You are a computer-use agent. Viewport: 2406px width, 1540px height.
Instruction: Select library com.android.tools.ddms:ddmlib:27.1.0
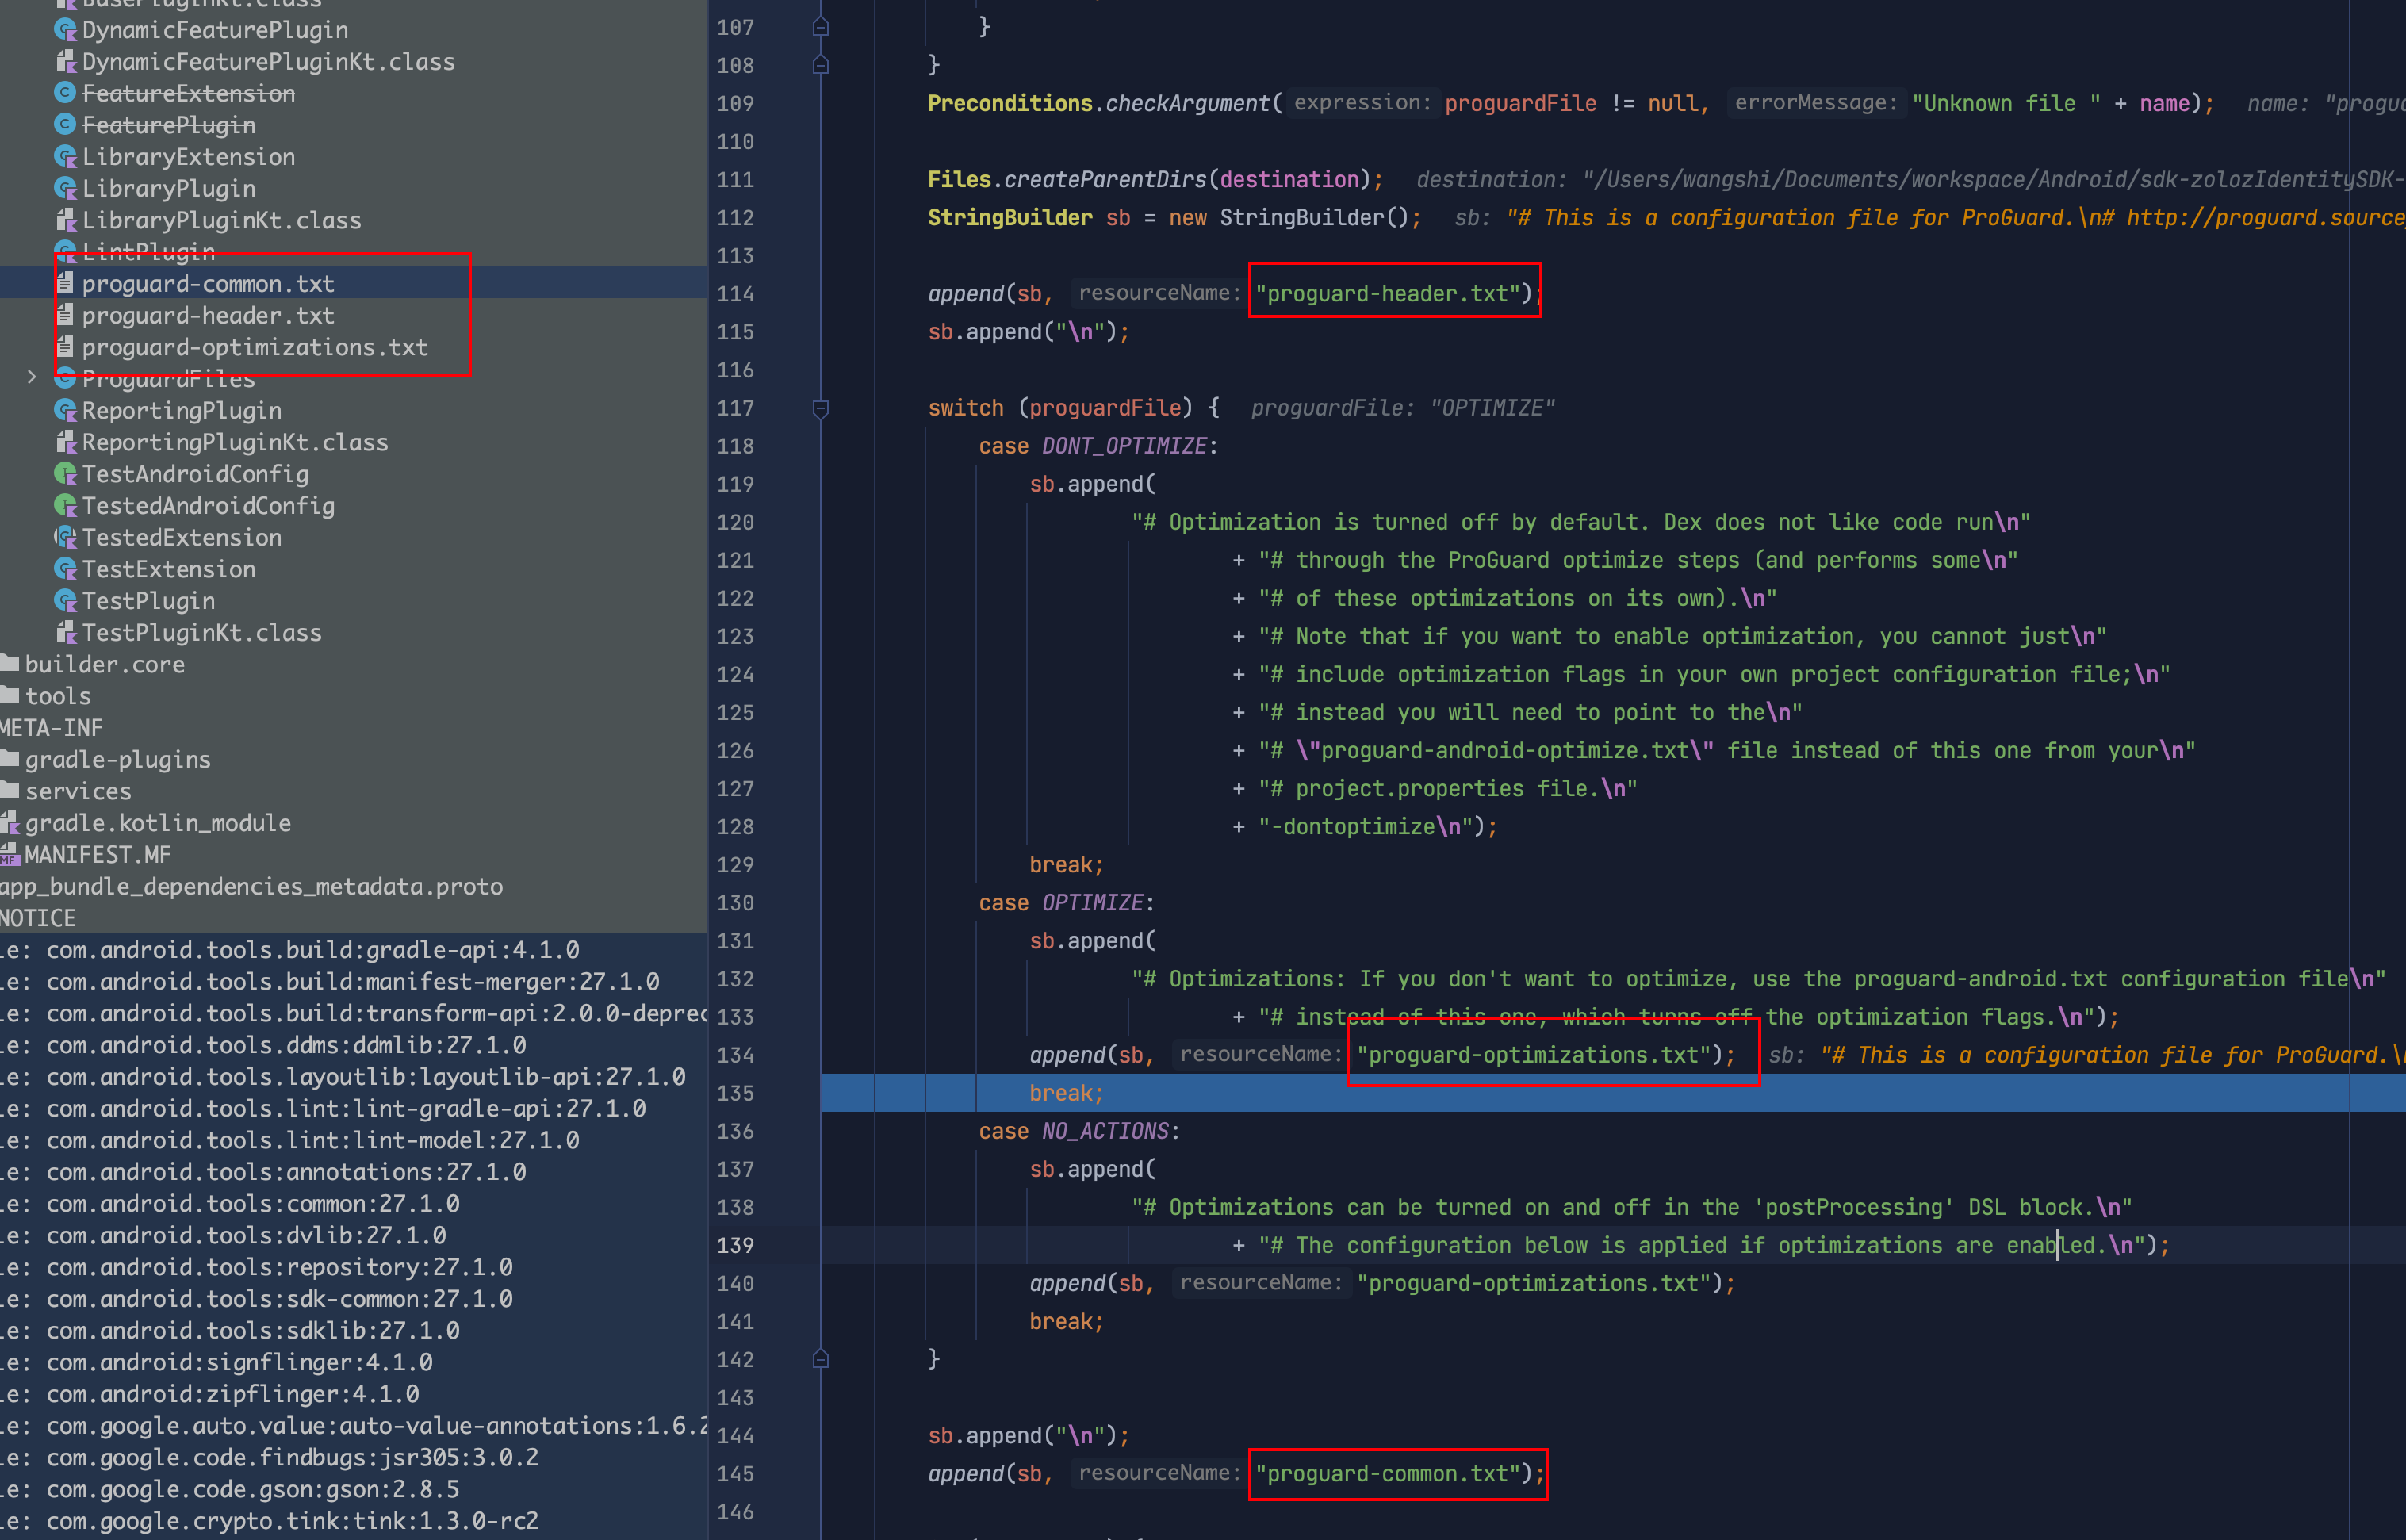pyautogui.click(x=286, y=1045)
